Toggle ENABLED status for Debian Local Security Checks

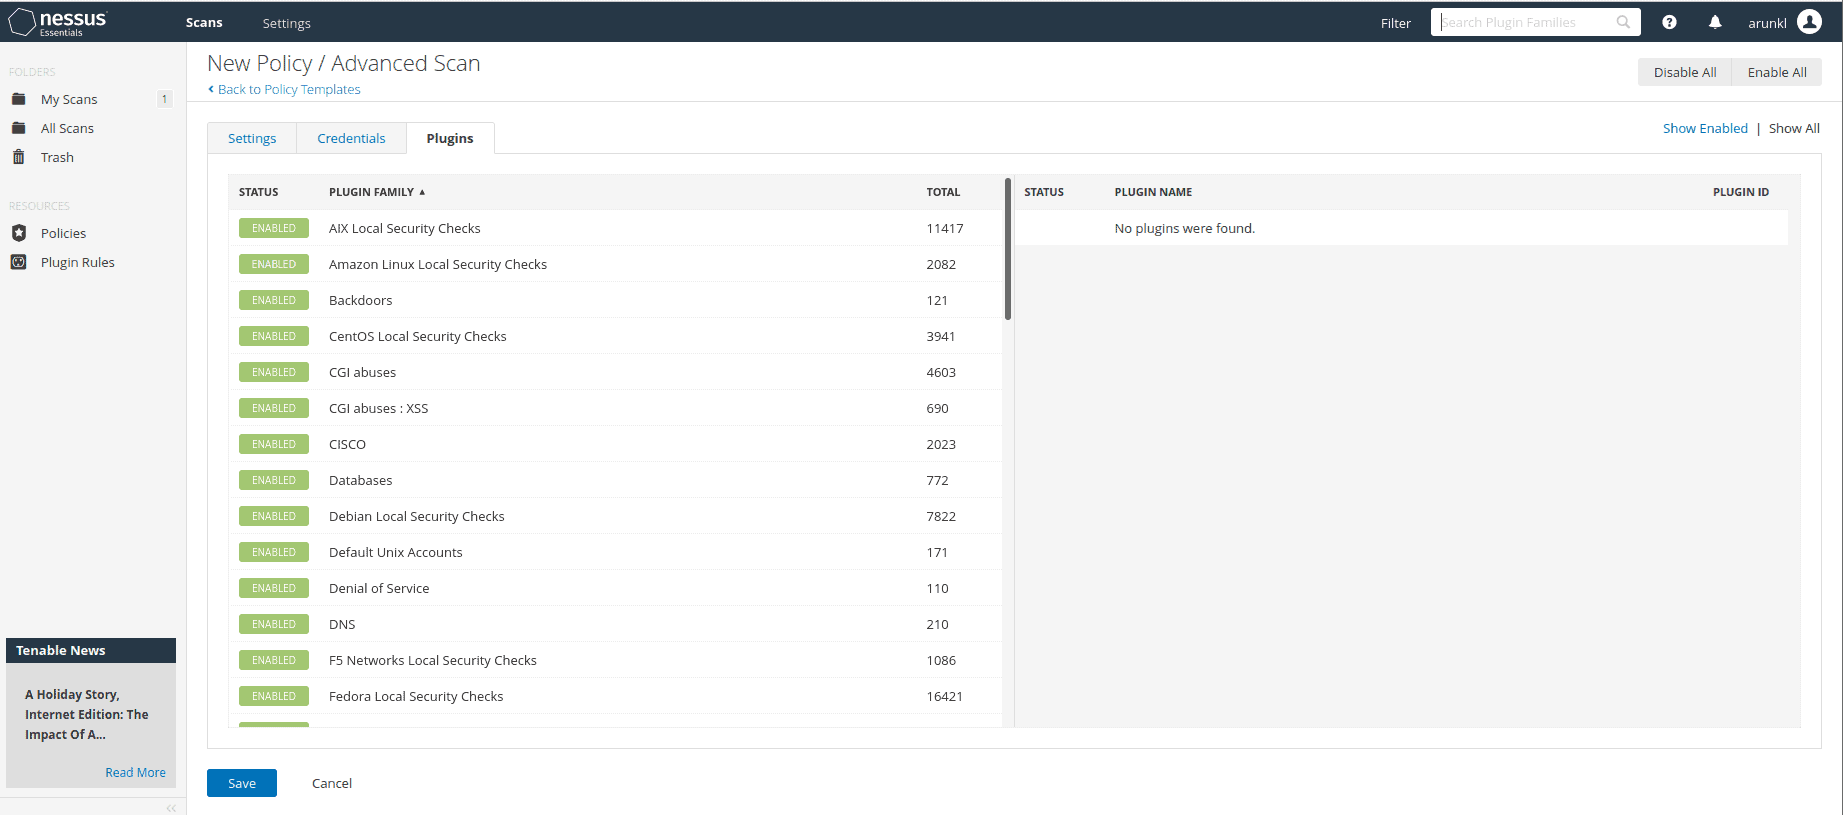274,516
